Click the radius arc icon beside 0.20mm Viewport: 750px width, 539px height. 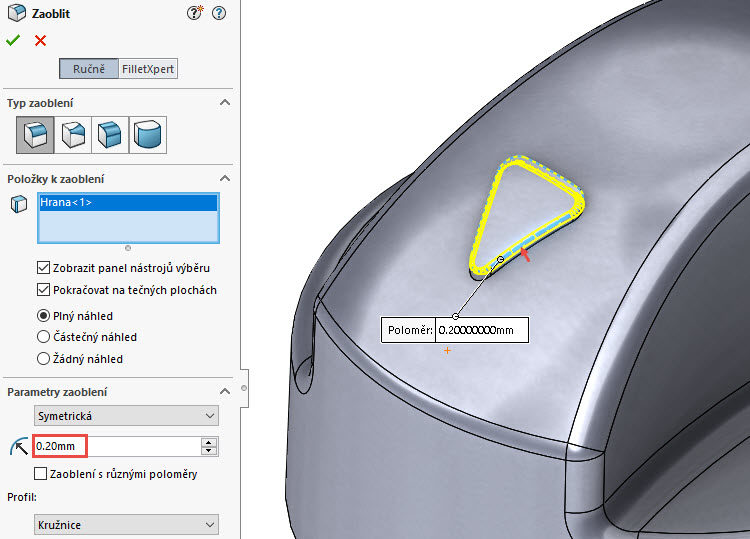19,446
